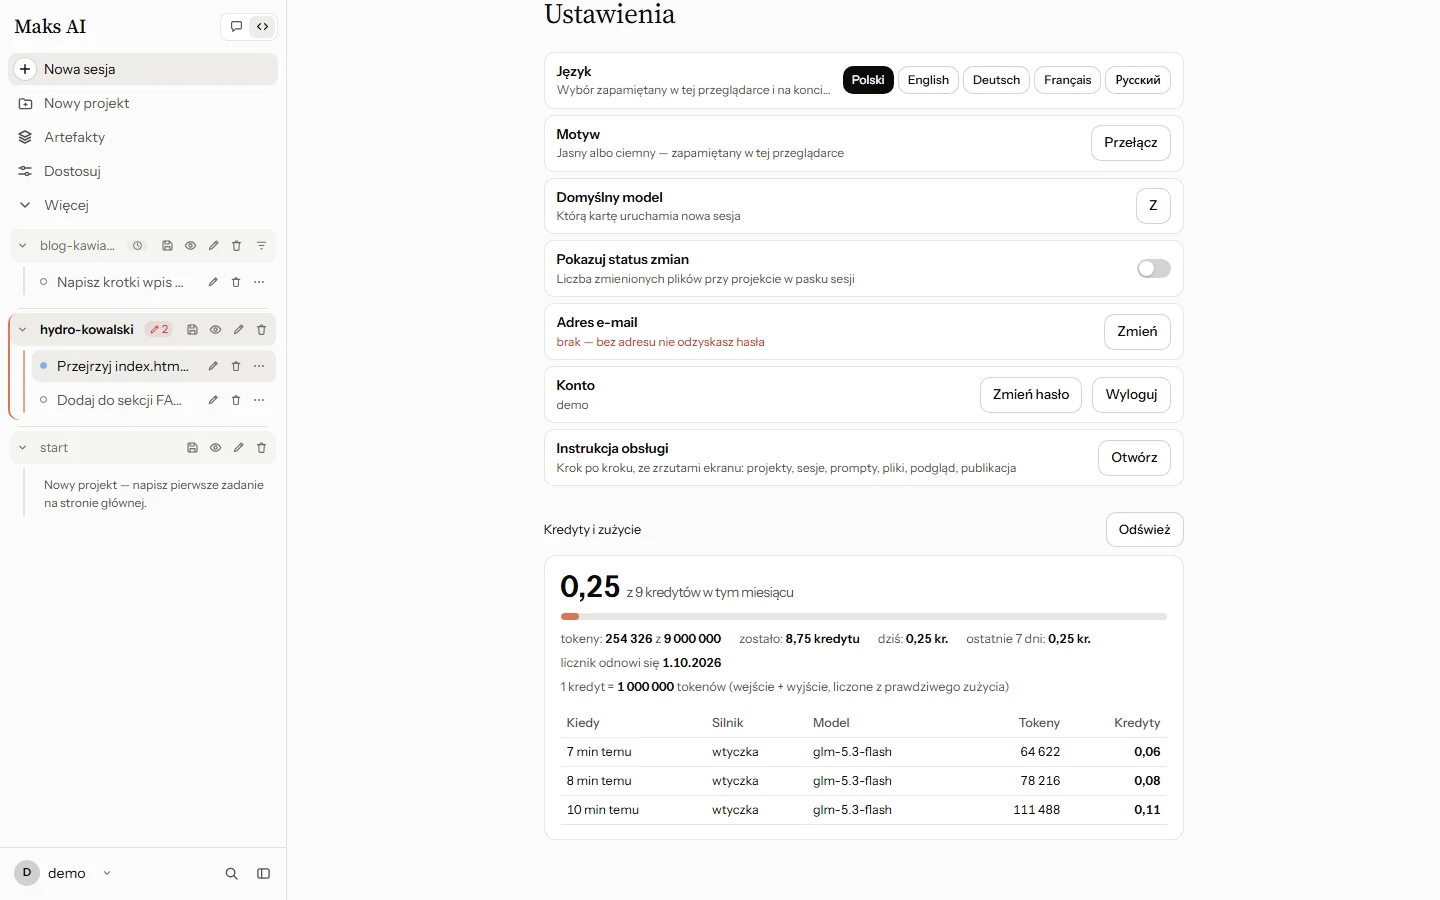The width and height of the screenshot is (1440, 900).
Task: Click save icon for blog-kawia project
Action: click(167, 246)
